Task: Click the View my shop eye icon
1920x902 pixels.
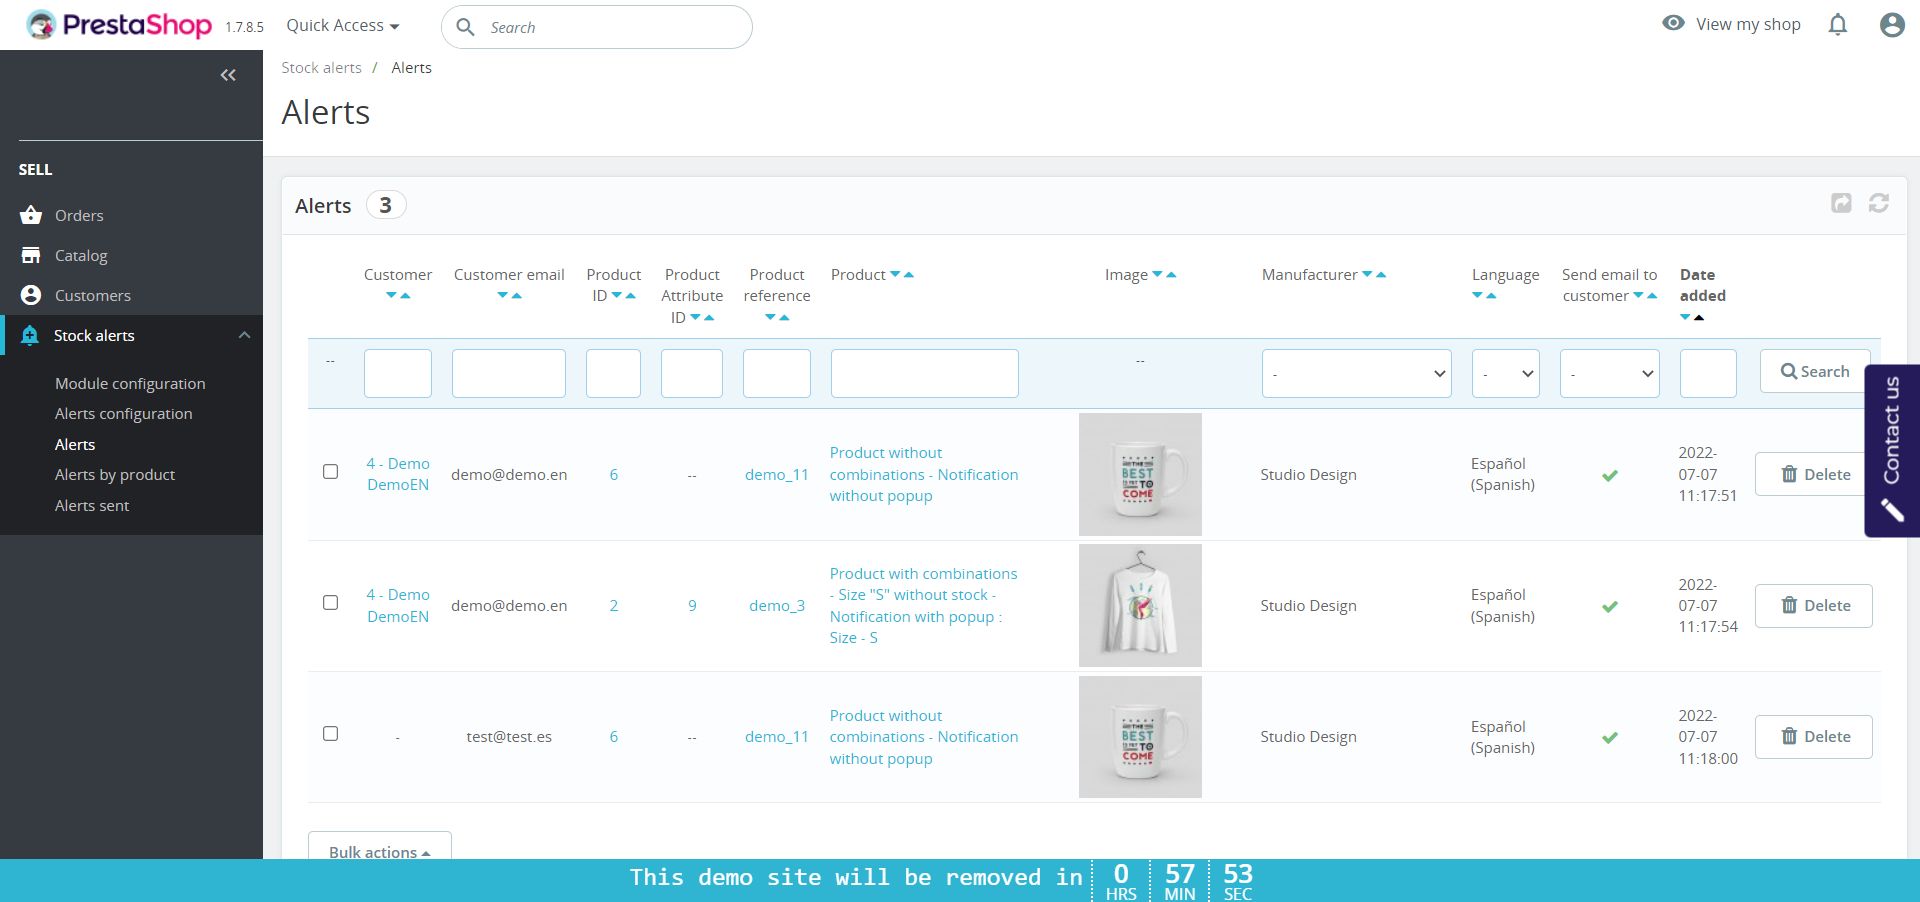Action: pos(1673,23)
